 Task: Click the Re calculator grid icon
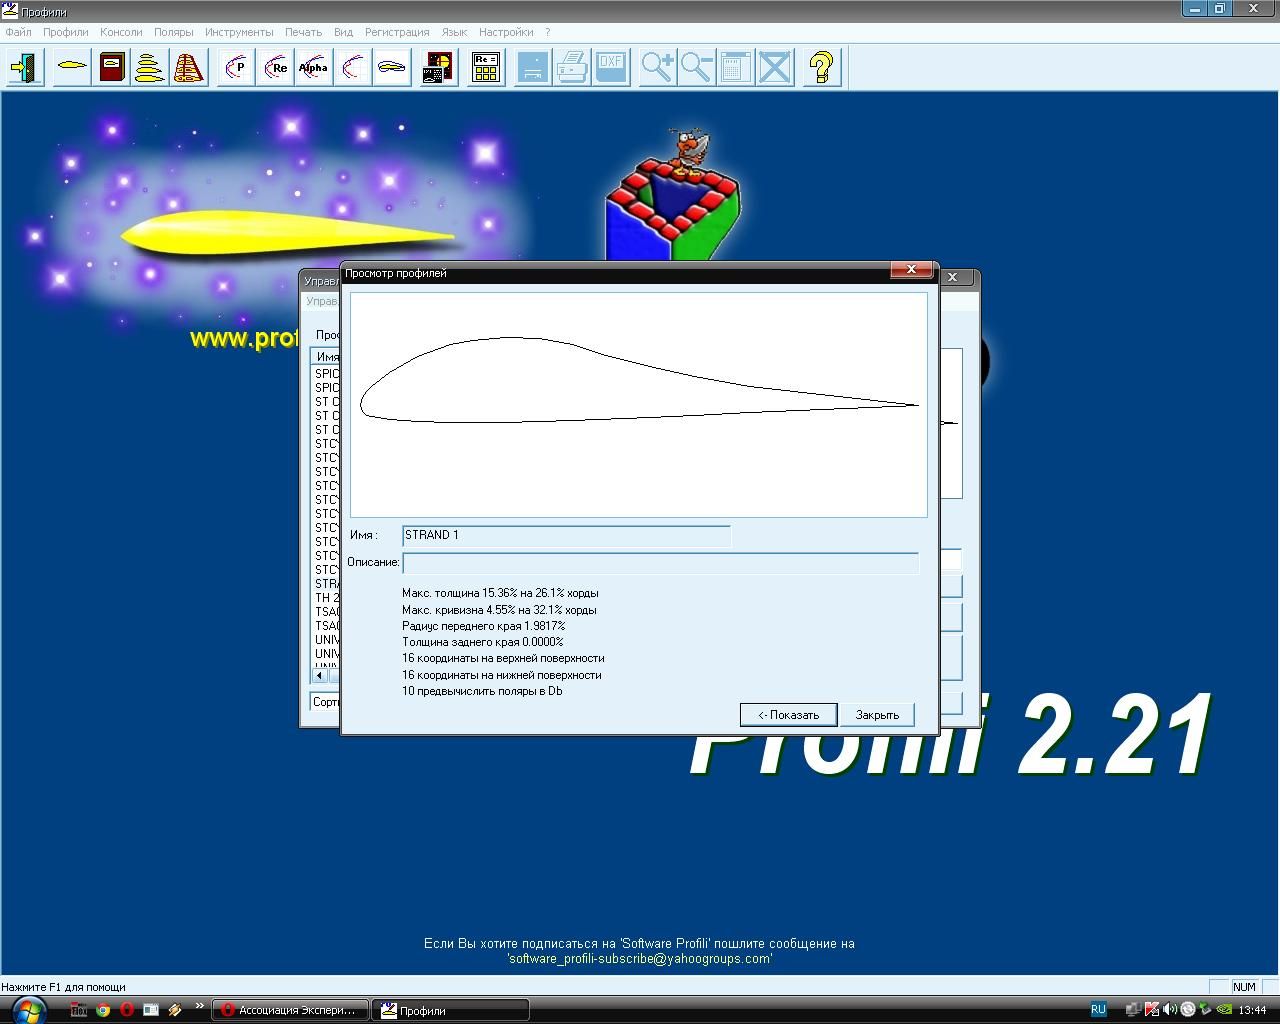486,68
